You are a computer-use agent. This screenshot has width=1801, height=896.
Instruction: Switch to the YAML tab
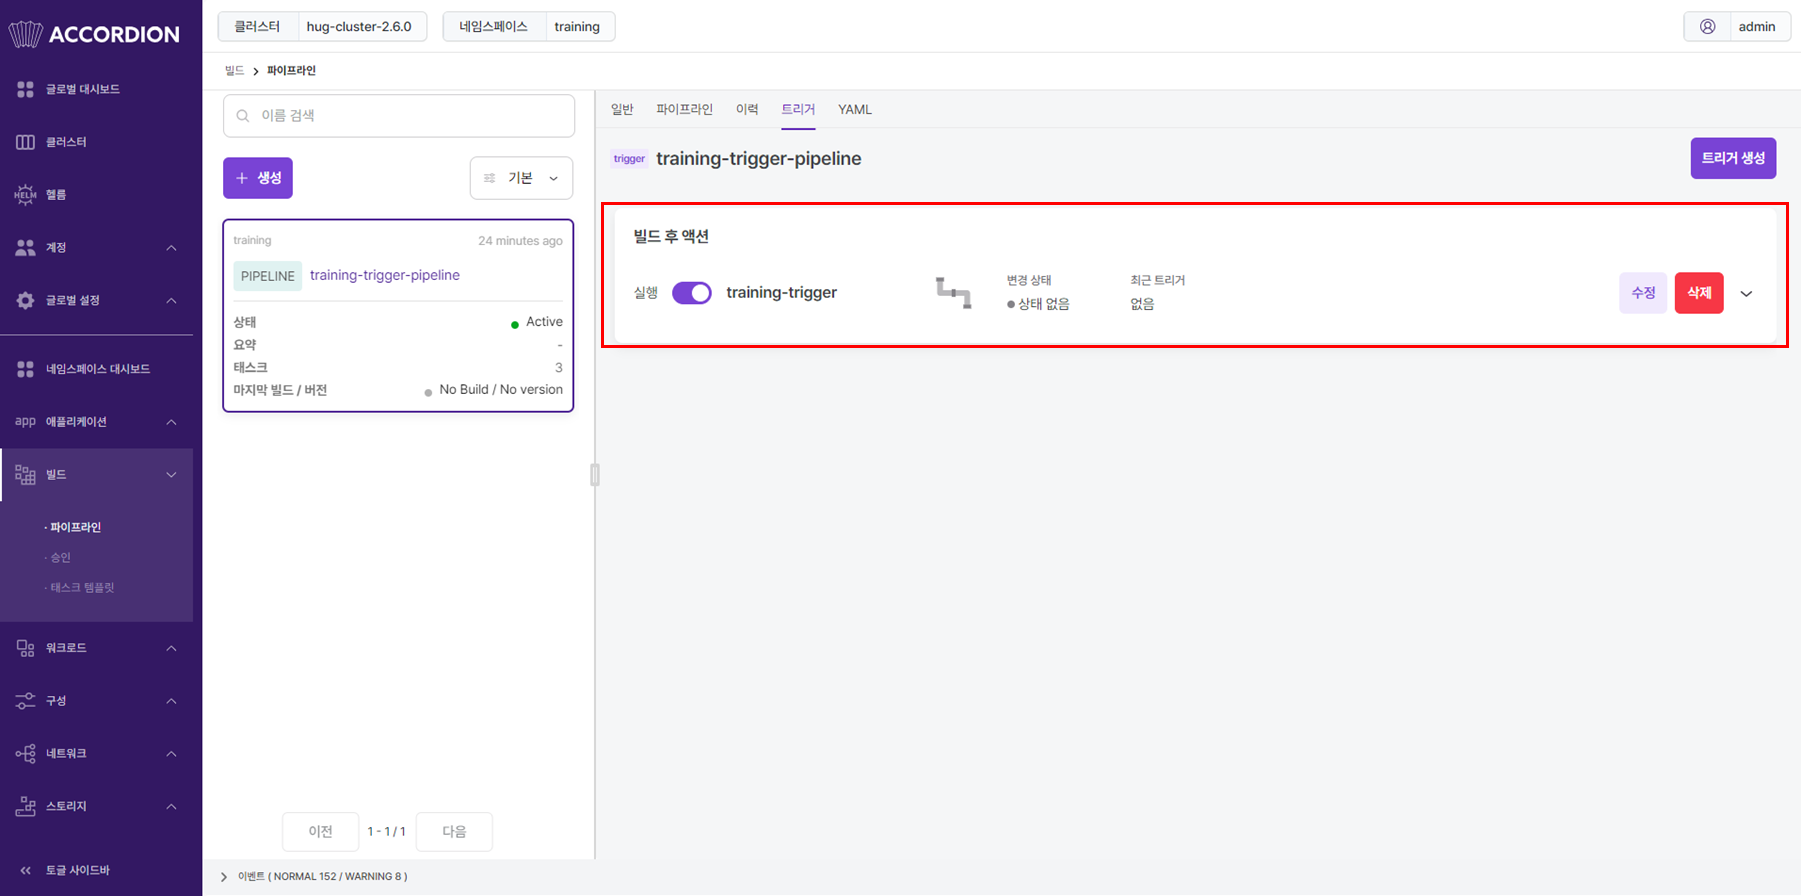(x=855, y=110)
